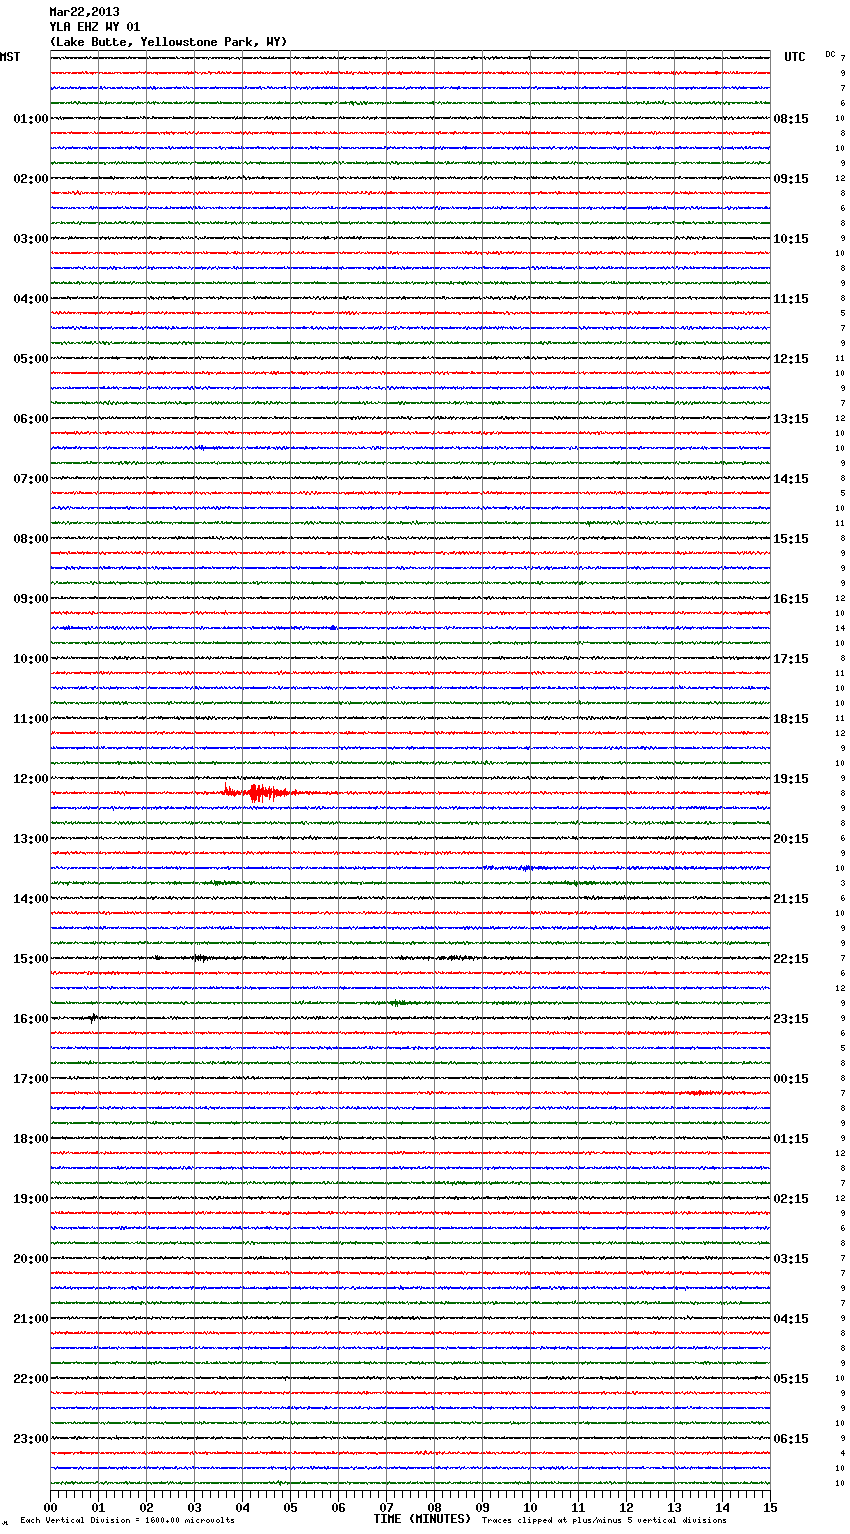Select the 04:00 MST row label
Screen dimensions: 850x1534
(31, 299)
